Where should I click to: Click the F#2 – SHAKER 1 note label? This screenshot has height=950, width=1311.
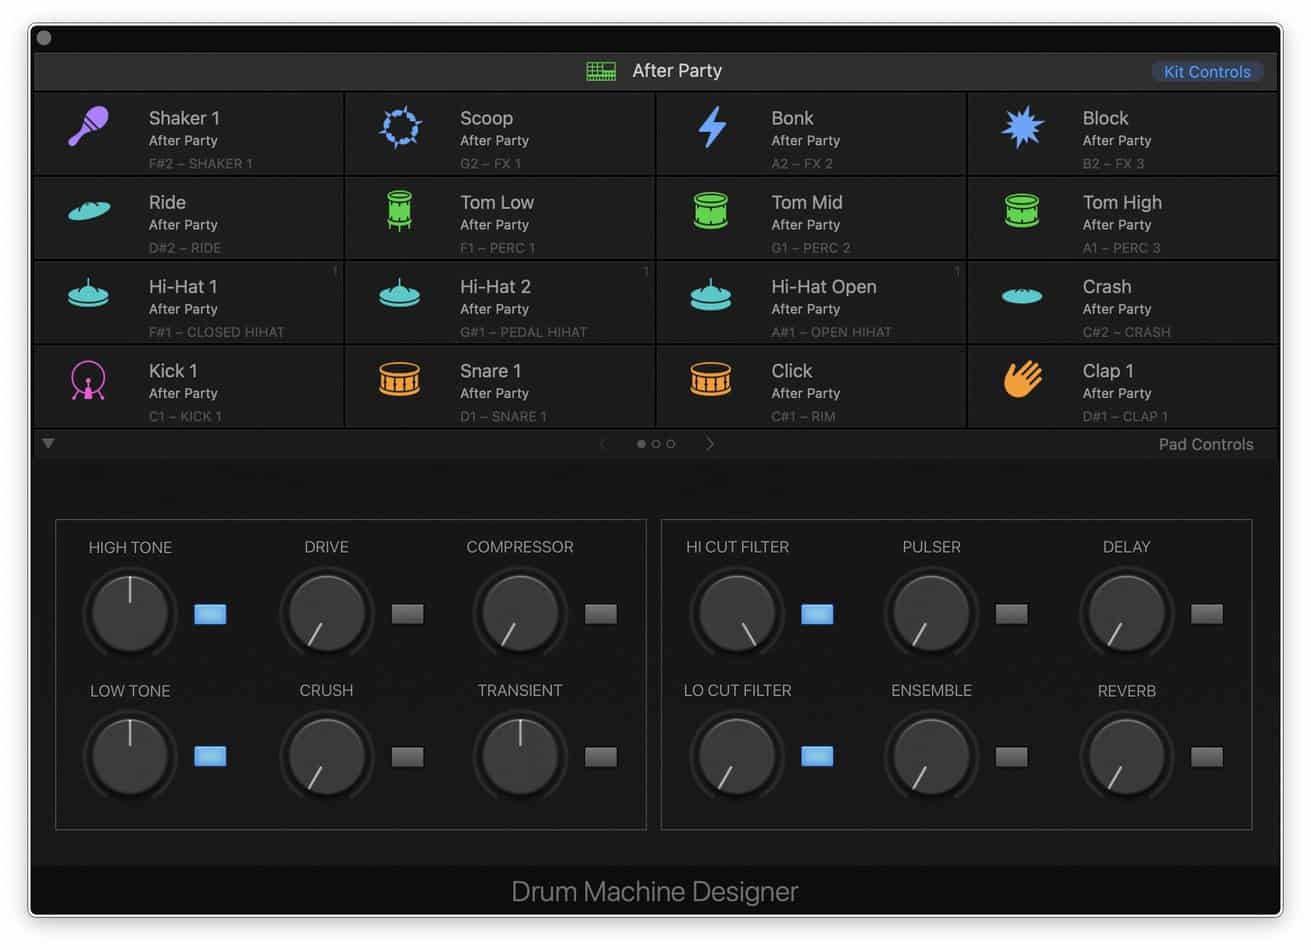pos(200,164)
